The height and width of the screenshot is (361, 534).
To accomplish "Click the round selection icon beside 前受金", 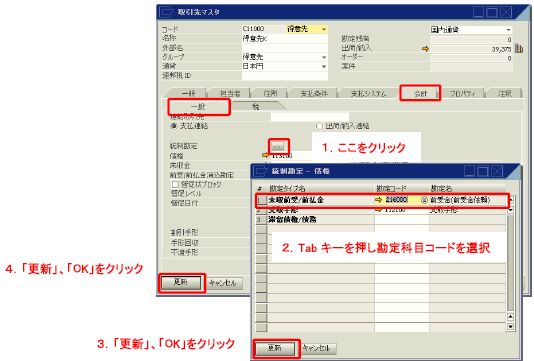I will [424, 200].
